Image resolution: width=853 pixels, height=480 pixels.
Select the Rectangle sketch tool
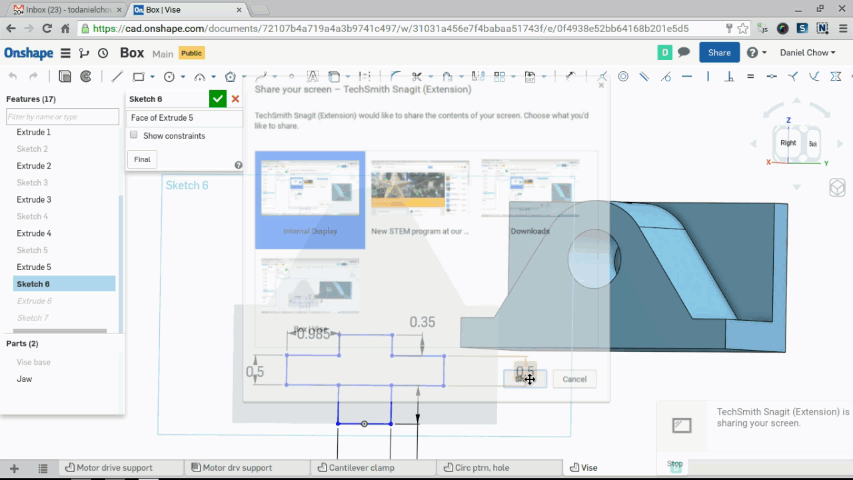tap(139, 77)
